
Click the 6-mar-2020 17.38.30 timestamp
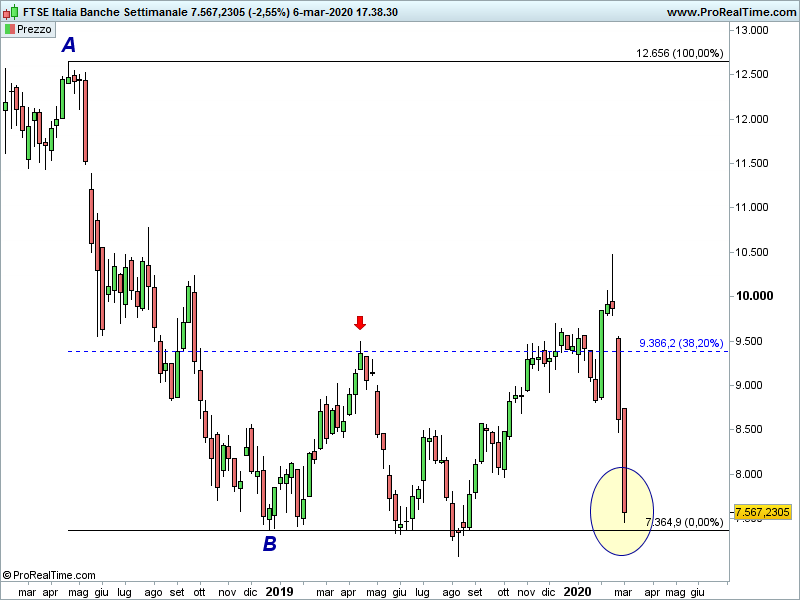pos(345,12)
